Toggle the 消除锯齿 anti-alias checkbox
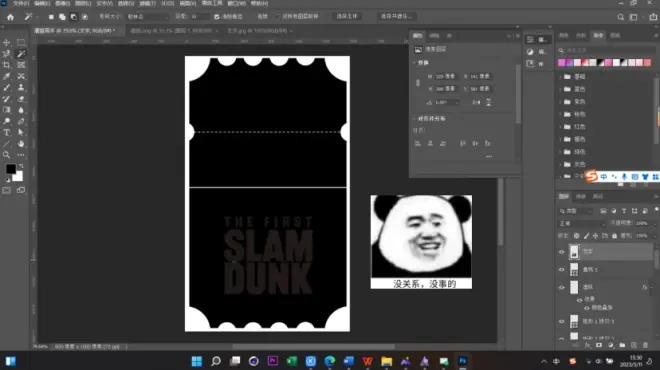 tap(216, 17)
